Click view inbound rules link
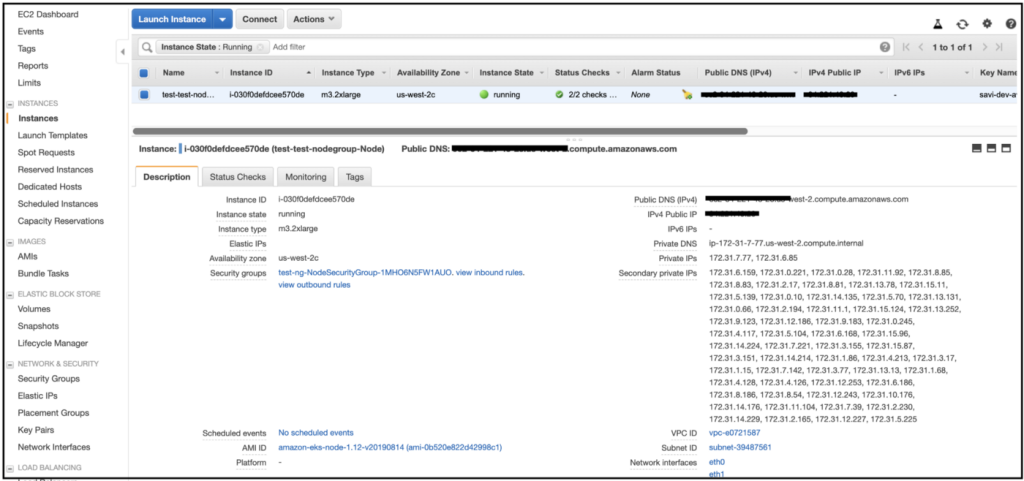1024x481 pixels. click(x=489, y=273)
